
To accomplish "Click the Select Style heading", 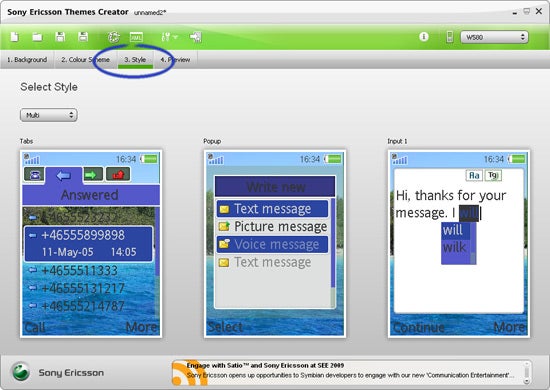I will pyautogui.click(x=49, y=87).
